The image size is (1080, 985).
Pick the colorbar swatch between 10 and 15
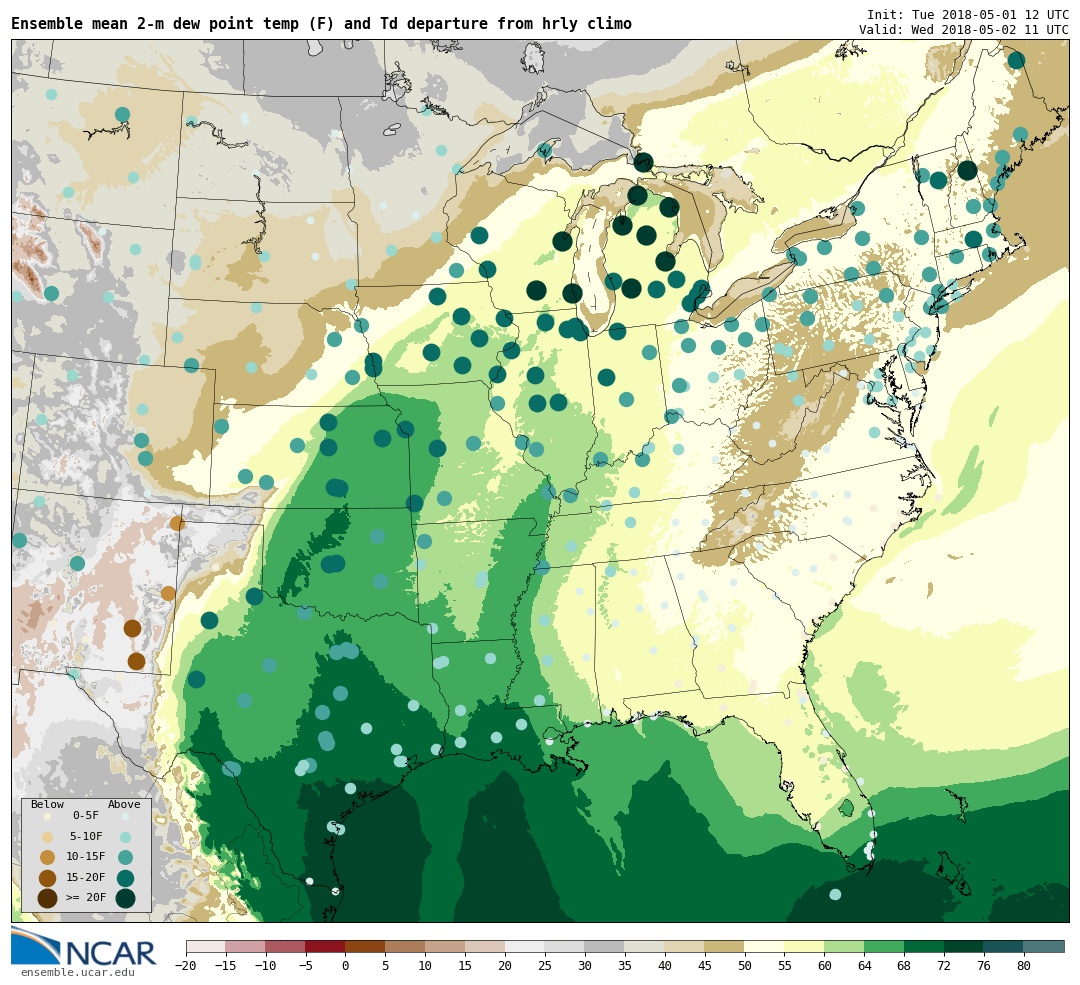(x=445, y=946)
